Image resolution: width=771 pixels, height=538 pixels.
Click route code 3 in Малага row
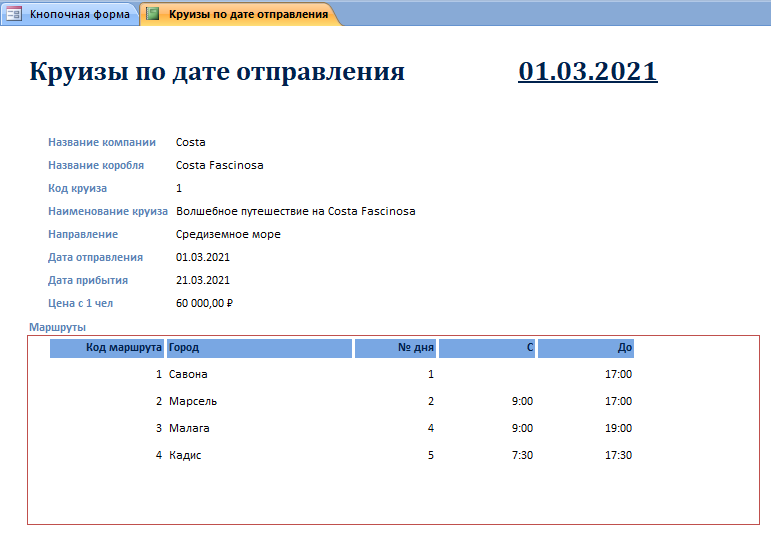pos(159,428)
